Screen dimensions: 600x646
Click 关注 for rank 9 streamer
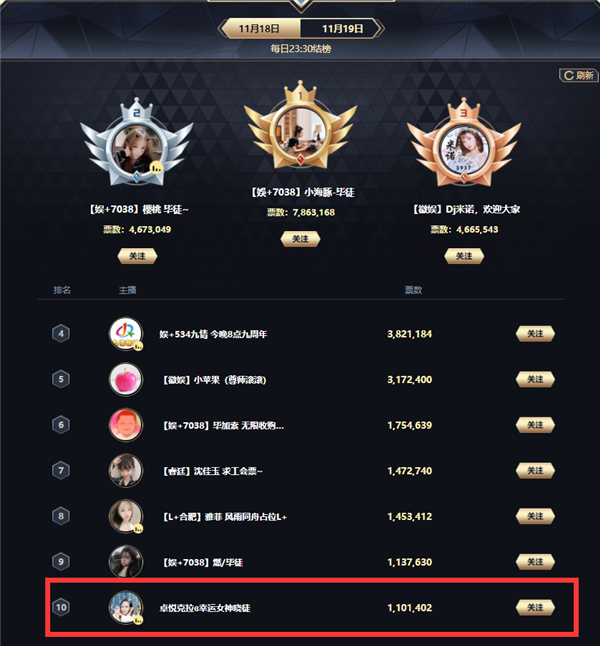coord(535,562)
